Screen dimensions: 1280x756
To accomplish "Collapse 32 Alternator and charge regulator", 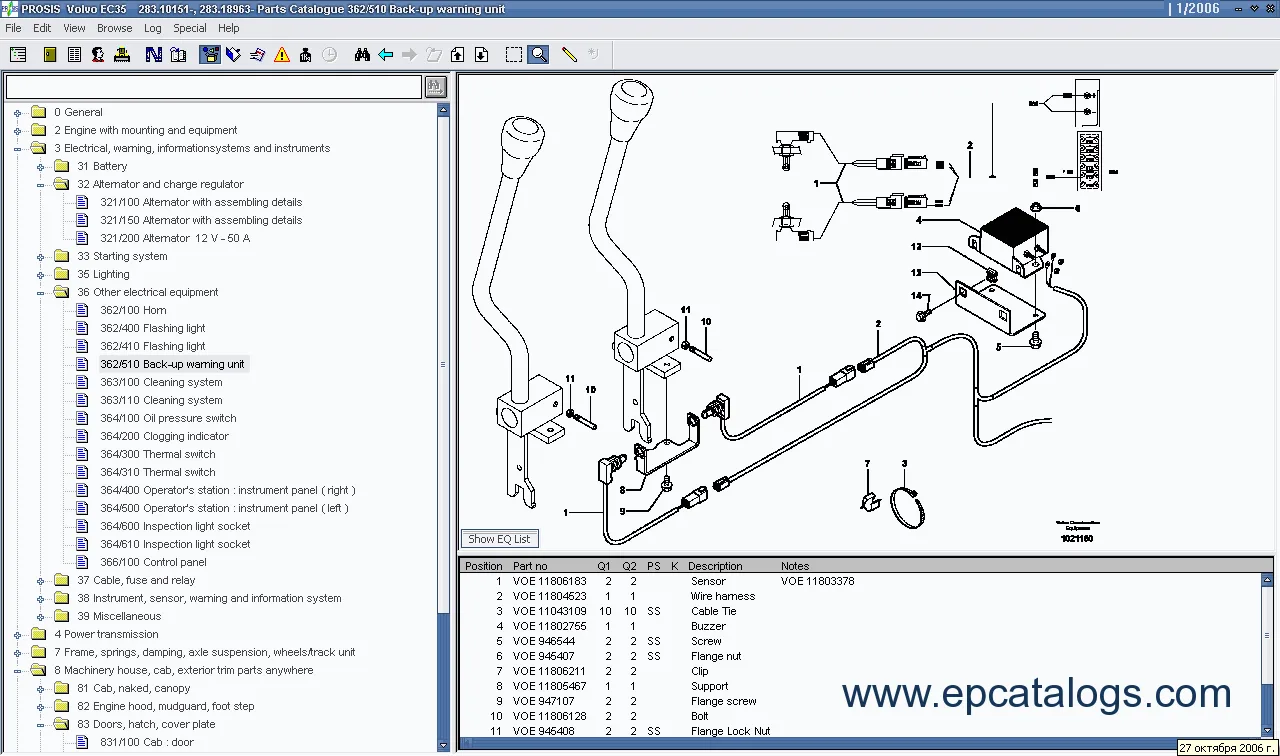I will pyautogui.click(x=40, y=184).
